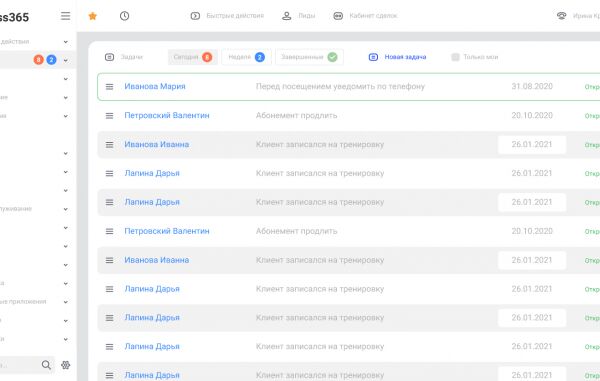Create a task with Новая задача button

click(397, 57)
